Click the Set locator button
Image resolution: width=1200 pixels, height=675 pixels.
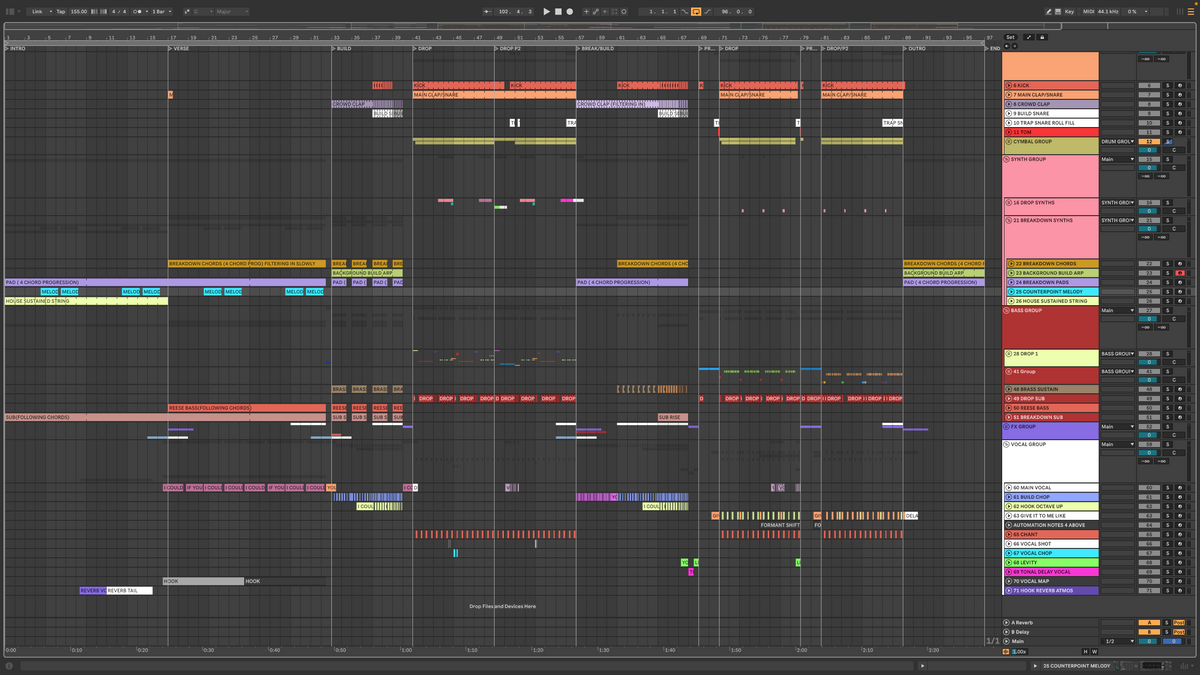point(1010,37)
